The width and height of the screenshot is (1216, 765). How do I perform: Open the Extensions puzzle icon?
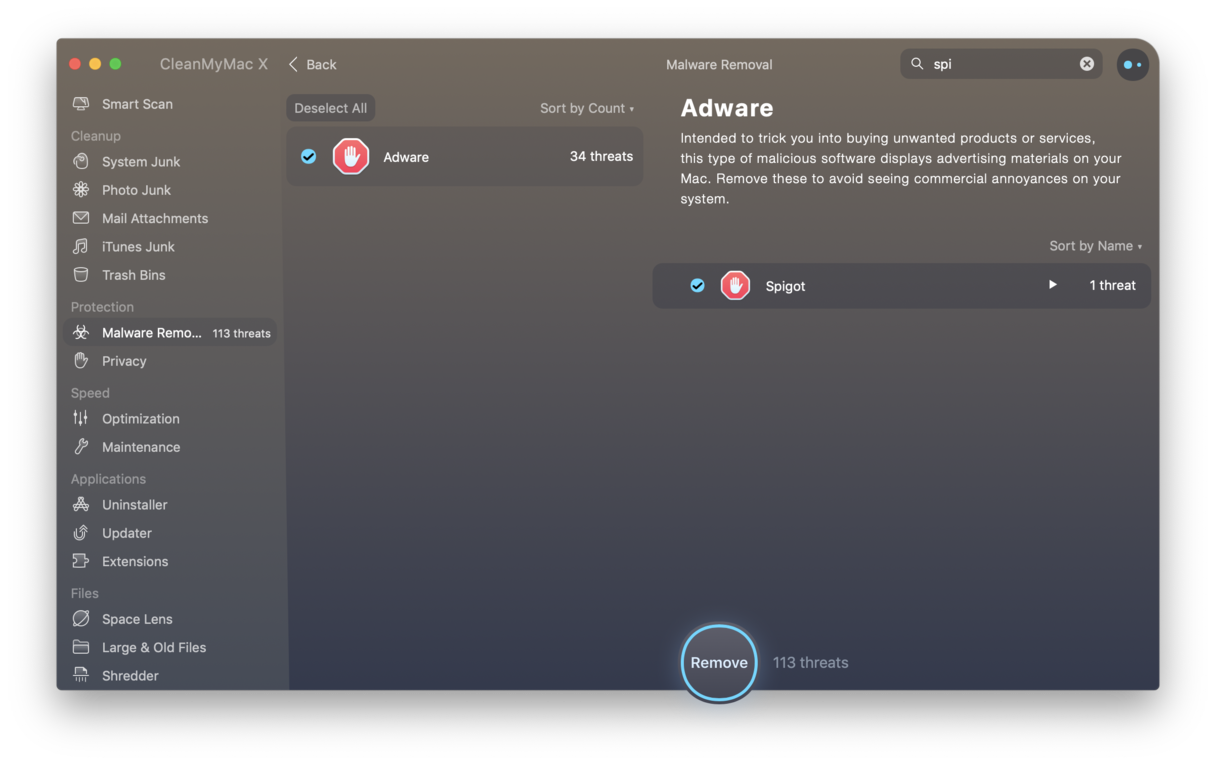[81, 561]
